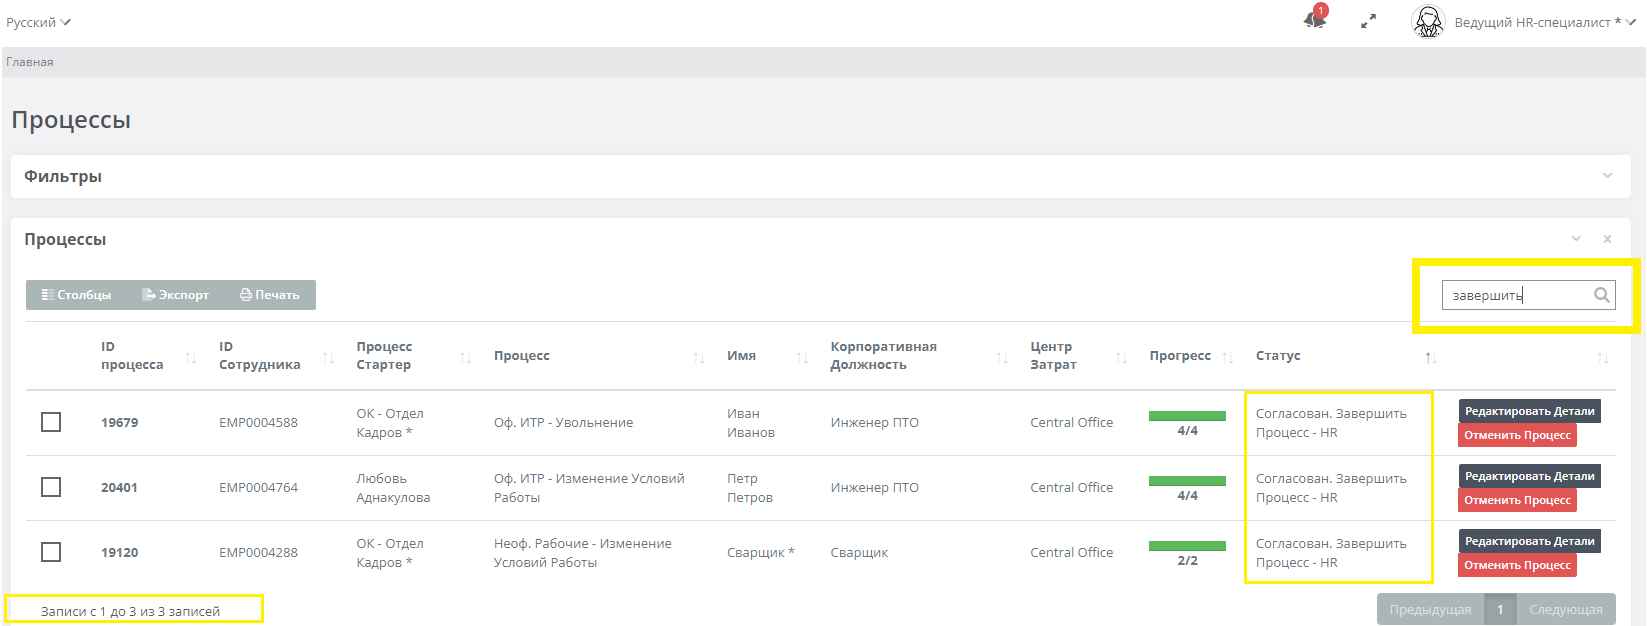
Task: Cancel process 20401
Action: (x=1517, y=500)
